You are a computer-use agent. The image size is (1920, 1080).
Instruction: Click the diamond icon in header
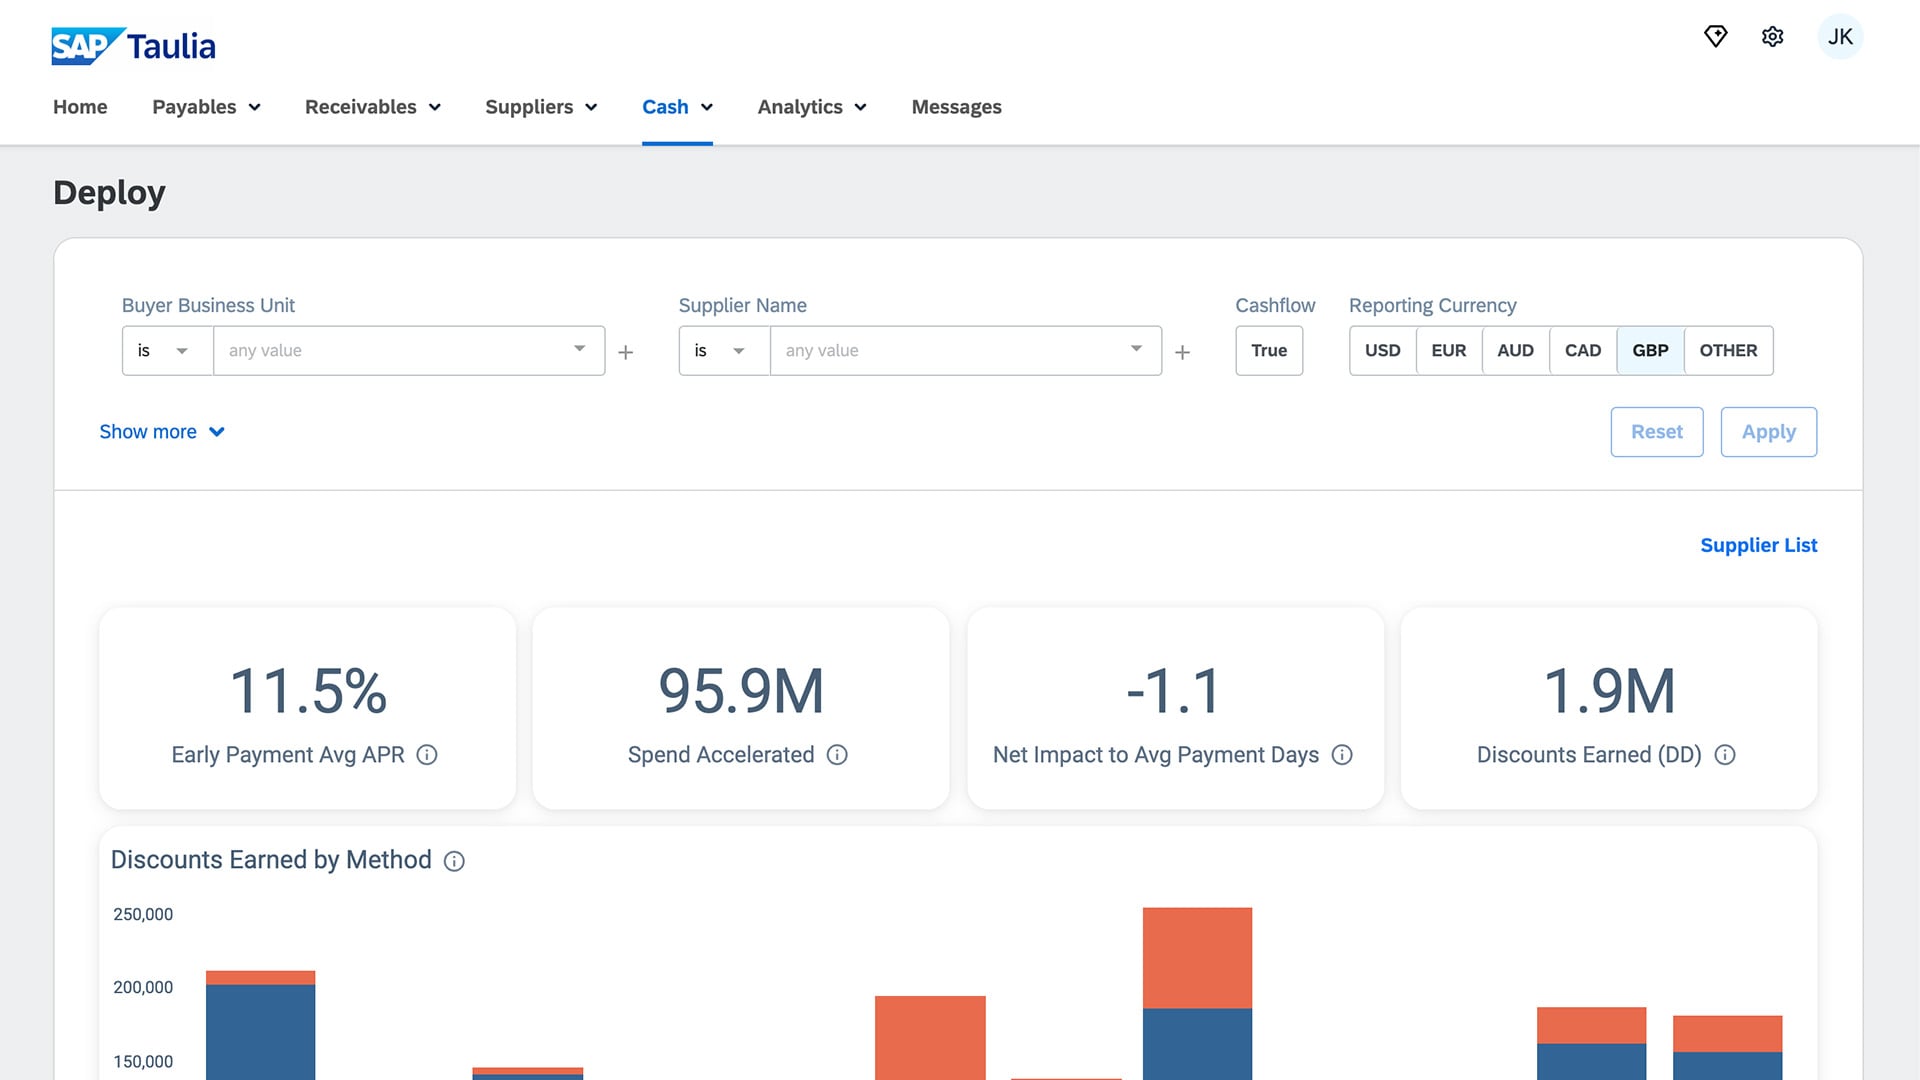click(1715, 37)
